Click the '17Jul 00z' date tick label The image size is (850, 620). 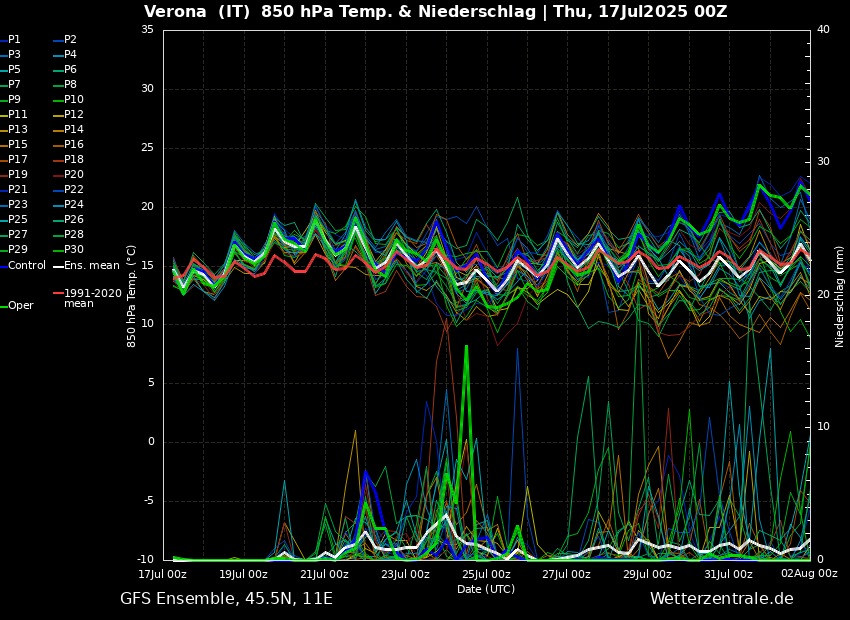[x=163, y=574]
